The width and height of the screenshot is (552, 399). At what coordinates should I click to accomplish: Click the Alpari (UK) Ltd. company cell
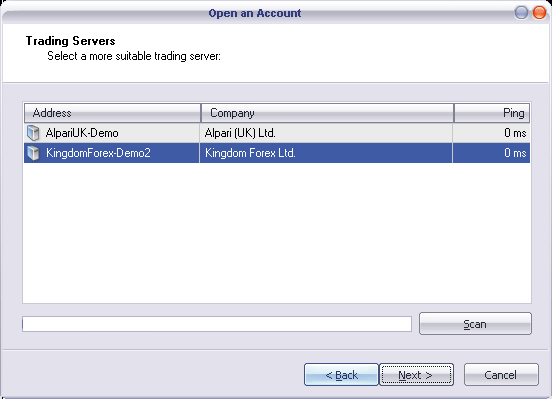point(326,133)
